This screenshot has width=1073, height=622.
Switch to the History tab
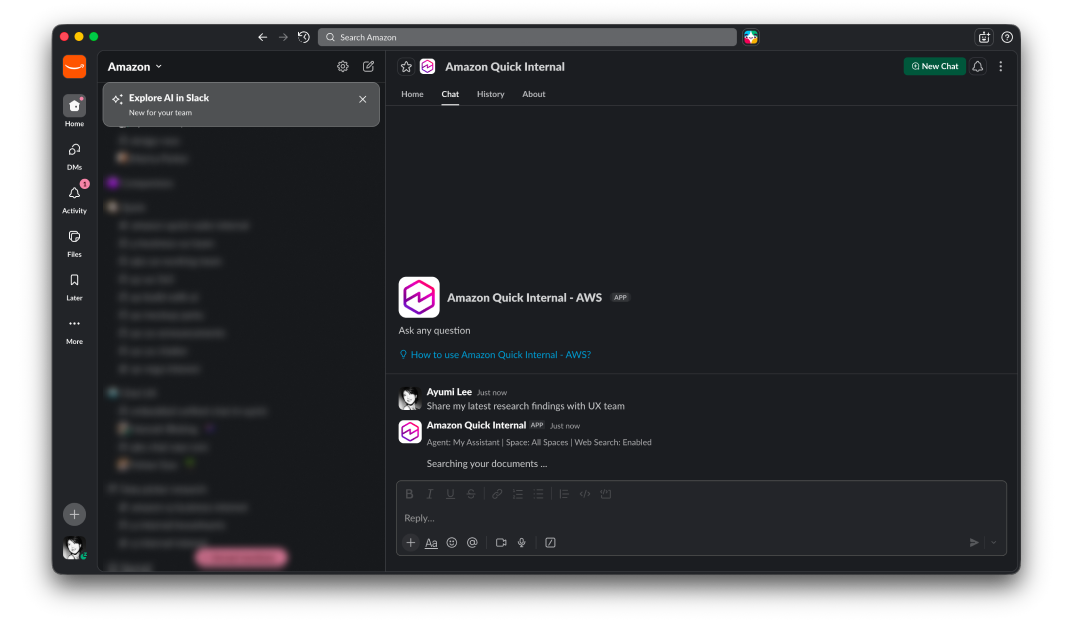click(x=490, y=94)
